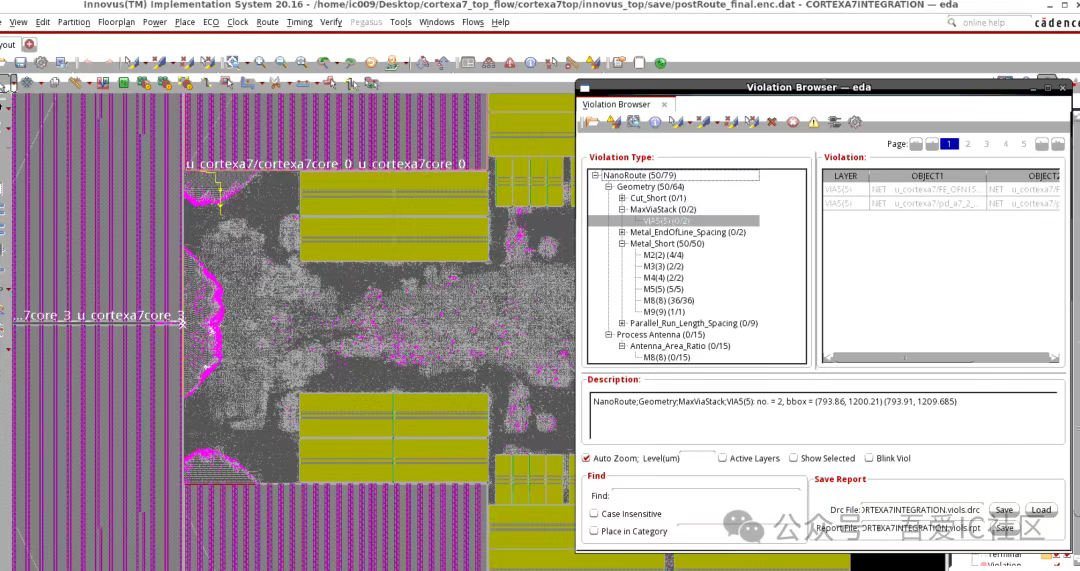Click the zoom out magnifier icon

[281, 63]
